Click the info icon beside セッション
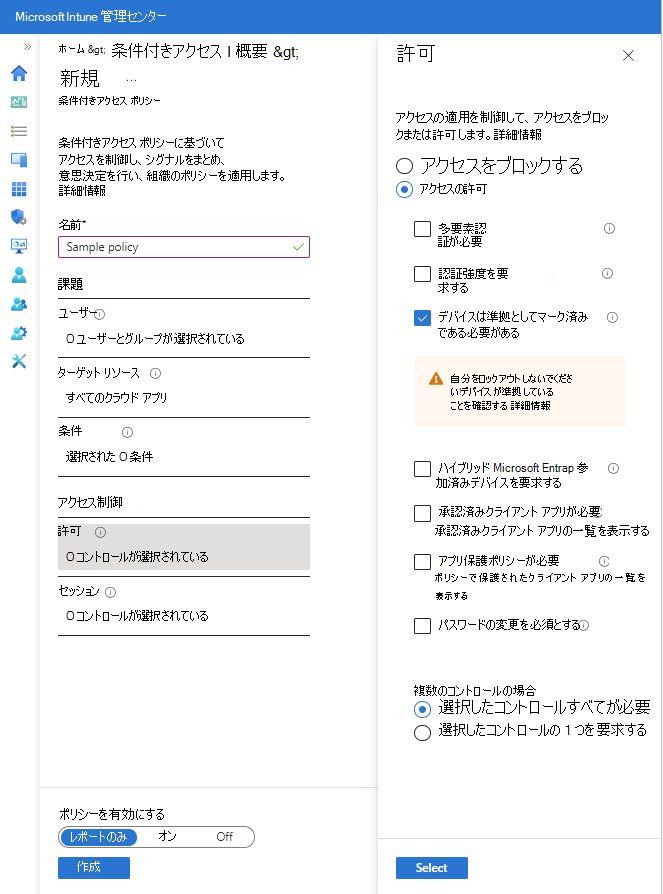 point(111,592)
